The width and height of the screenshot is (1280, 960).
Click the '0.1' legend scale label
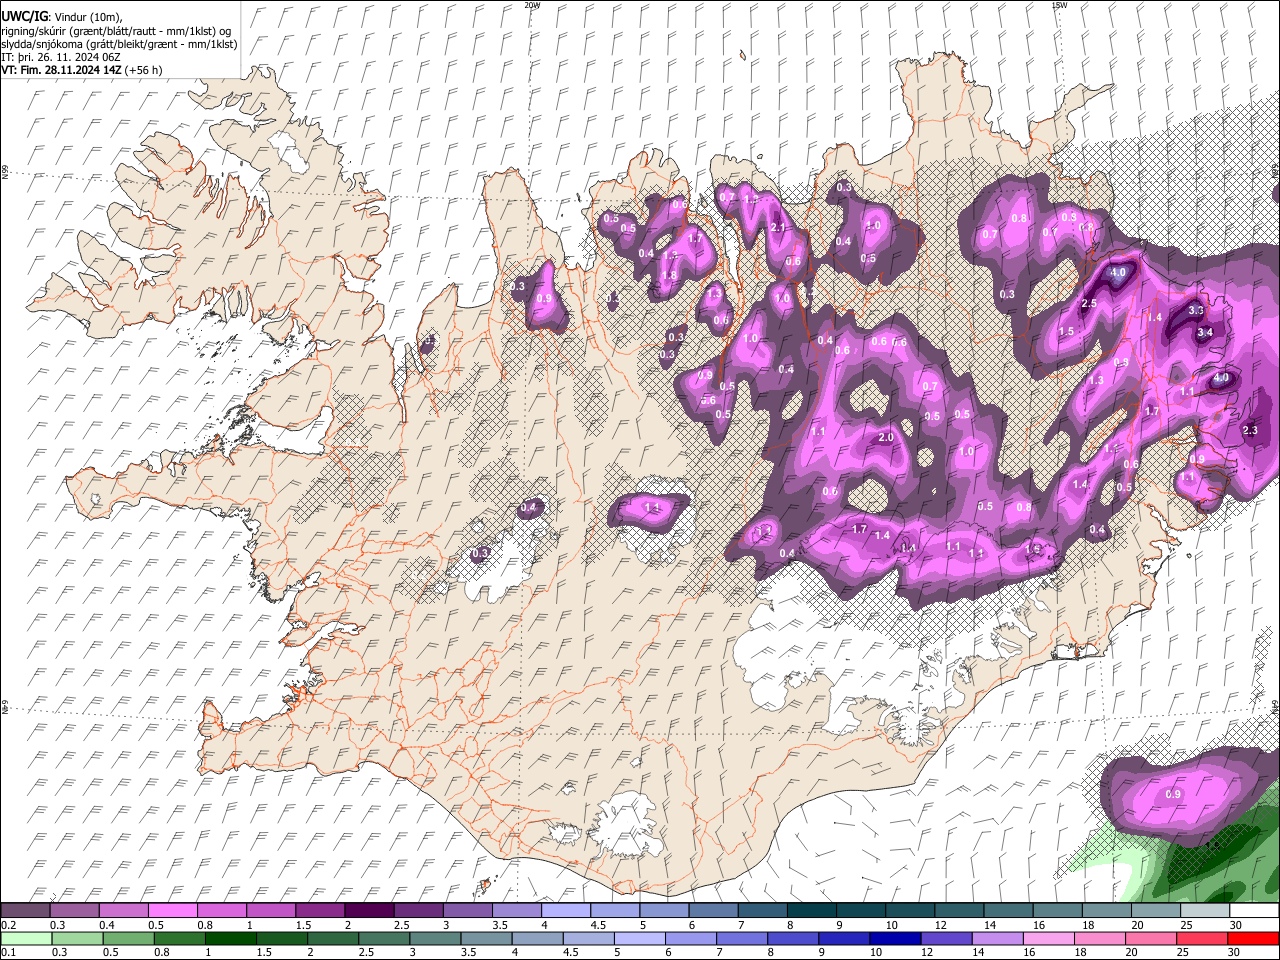click(x=7, y=952)
